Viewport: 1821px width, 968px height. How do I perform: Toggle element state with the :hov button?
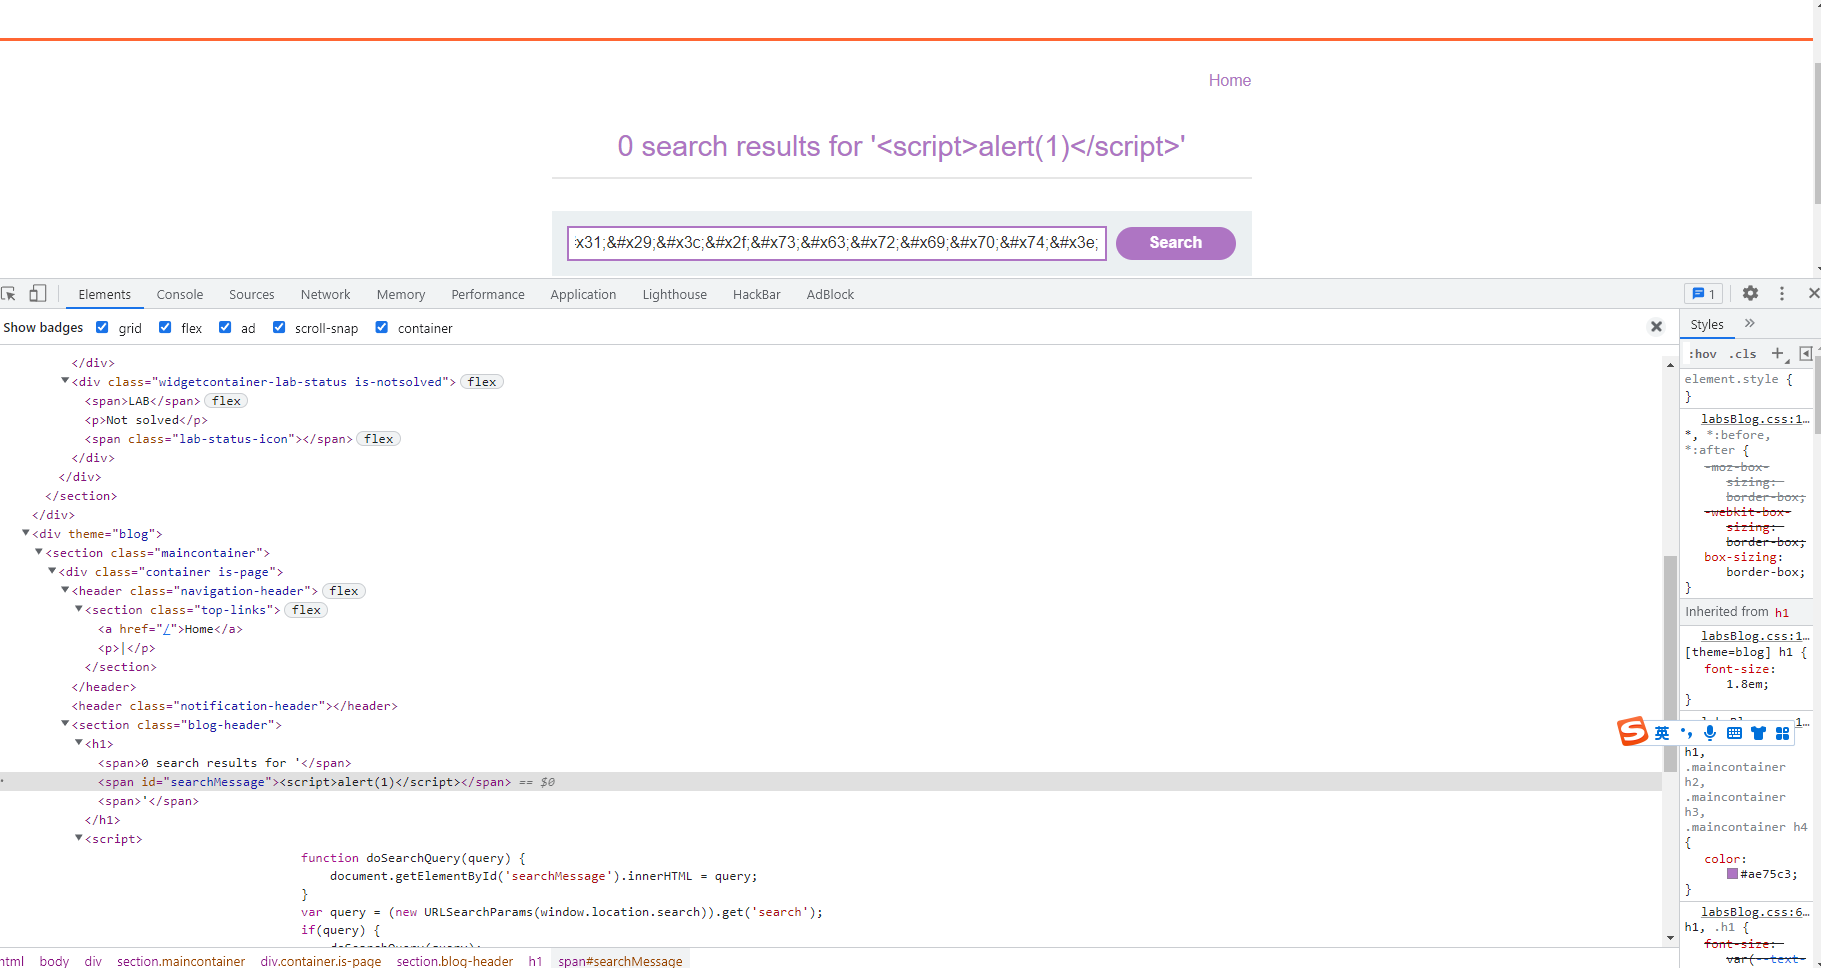tap(1702, 354)
